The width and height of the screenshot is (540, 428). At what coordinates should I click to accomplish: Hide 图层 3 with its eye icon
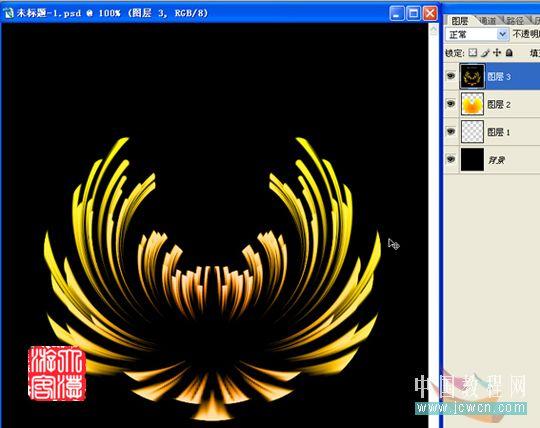(451, 76)
